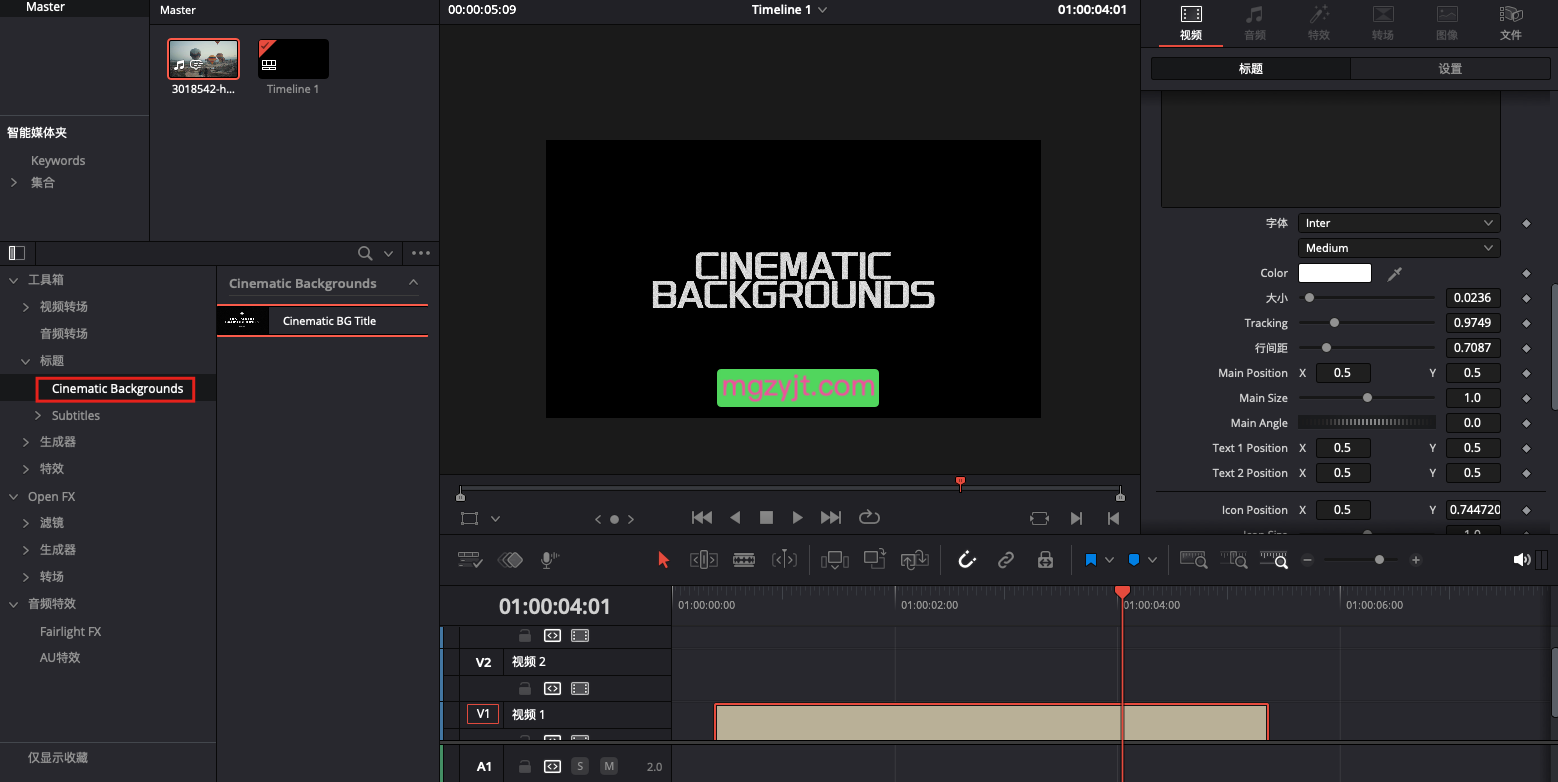Pick color with the eyedropper icon

tap(1395, 273)
